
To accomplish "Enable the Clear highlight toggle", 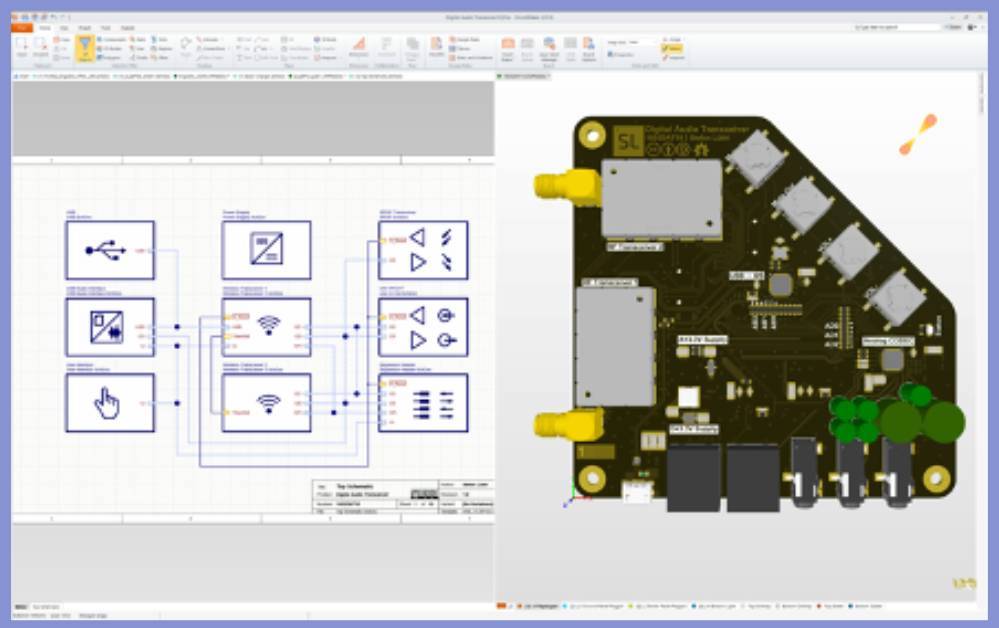I will click(x=678, y=55).
